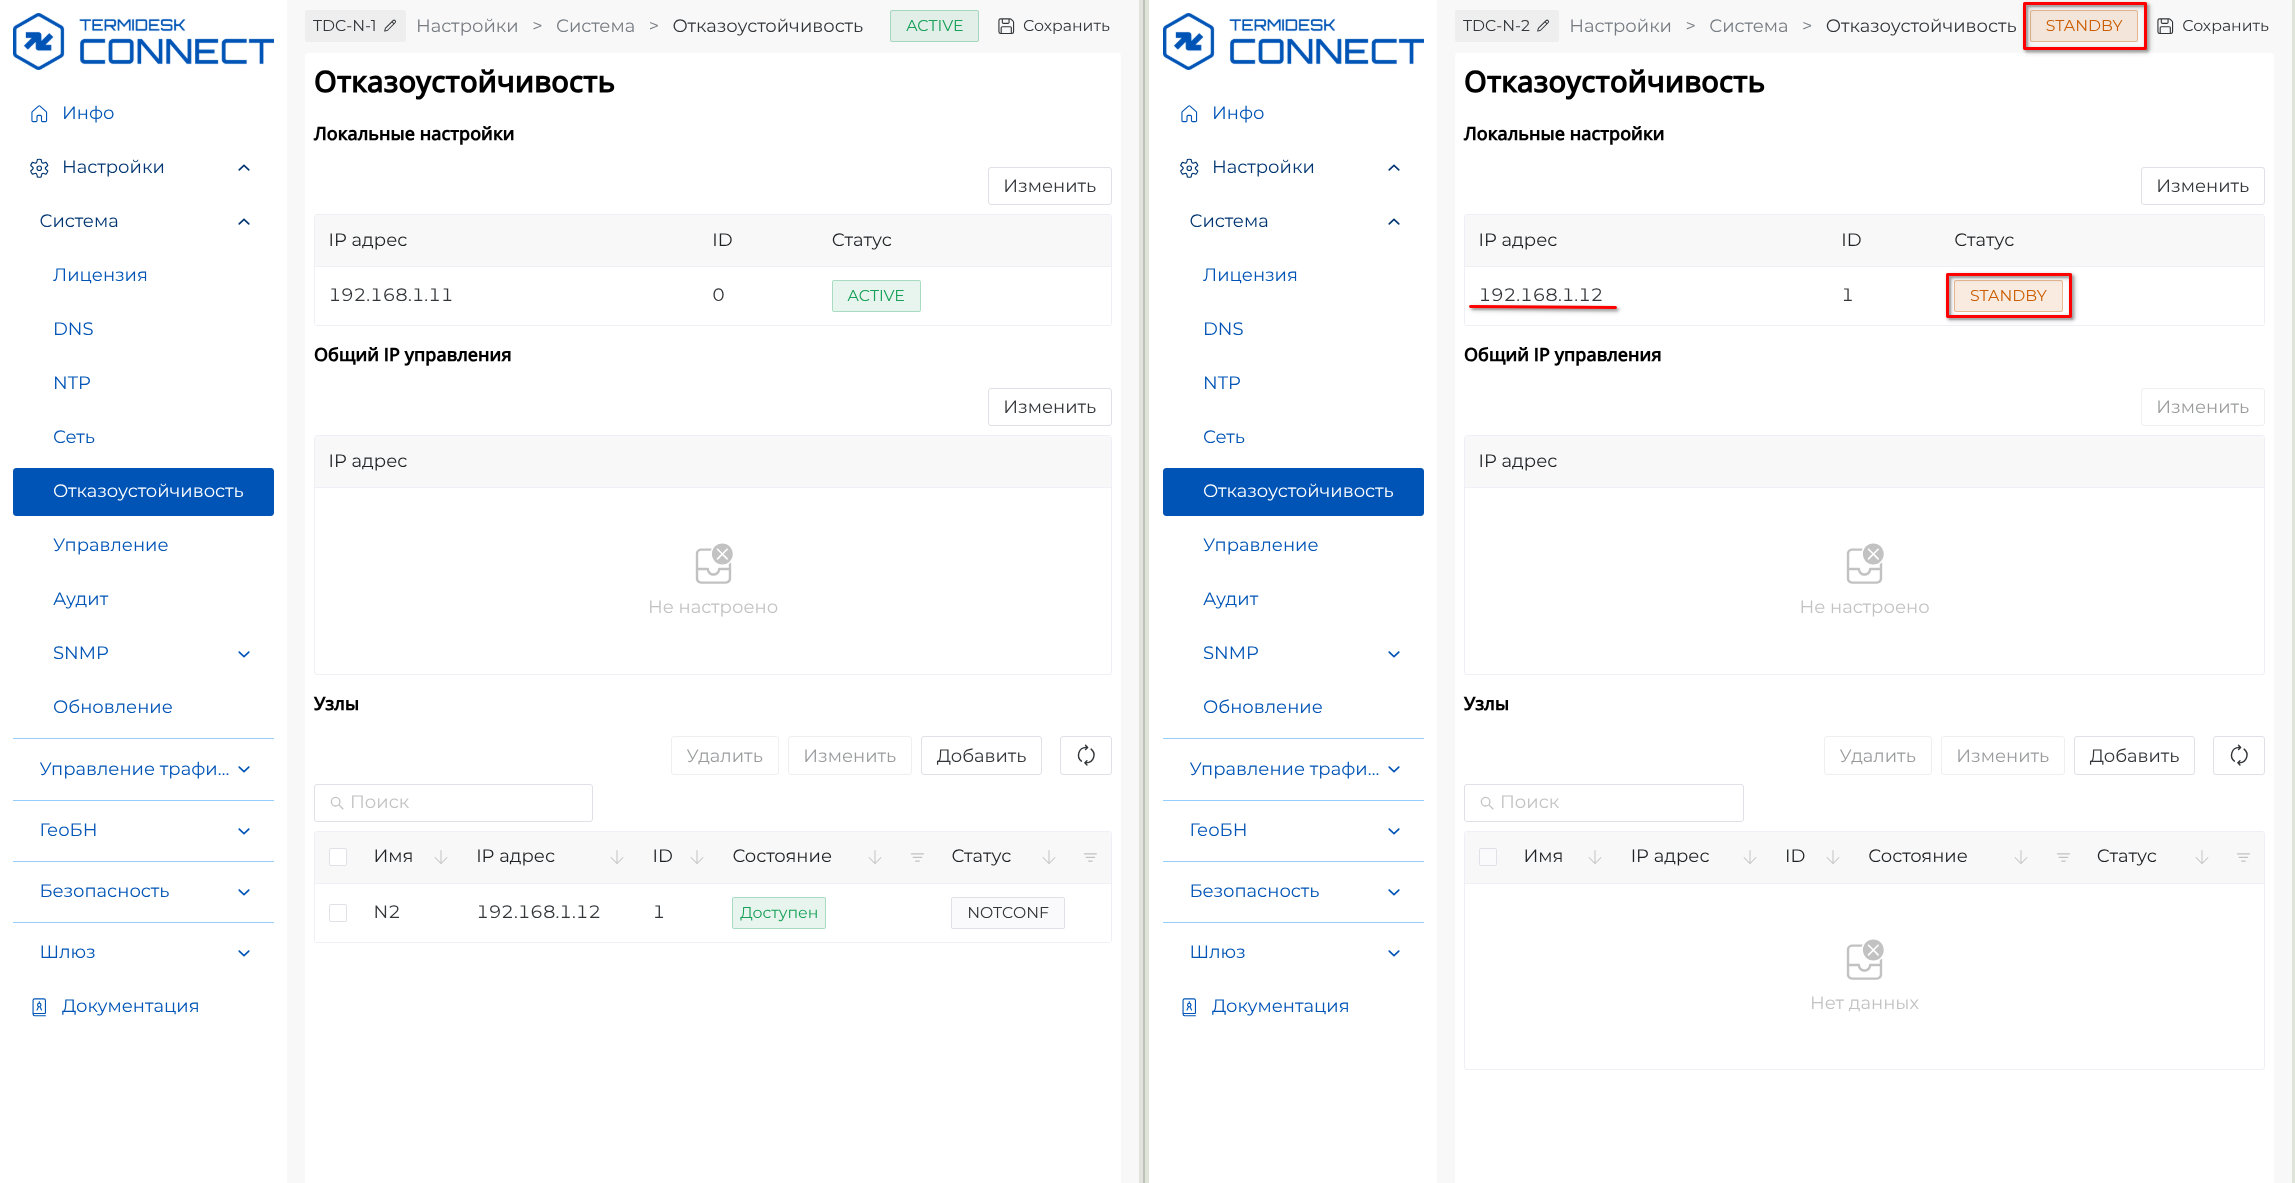Check the N2 node row checkbox
Screen dimensions: 2295x1183
pyautogui.click(x=338, y=913)
